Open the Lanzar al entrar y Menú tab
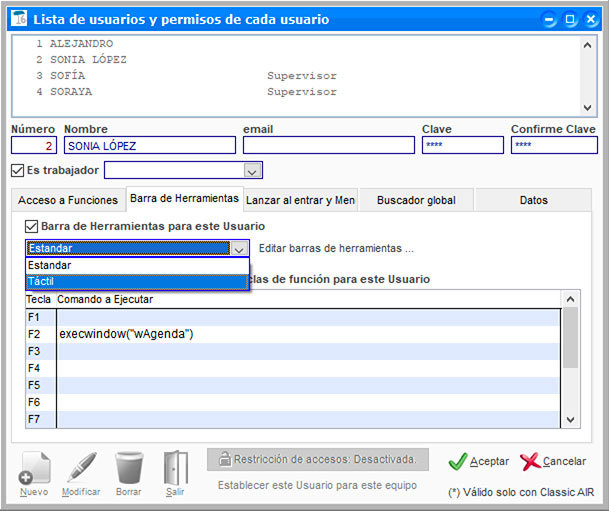The image size is (609, 511). click(300, 200)
